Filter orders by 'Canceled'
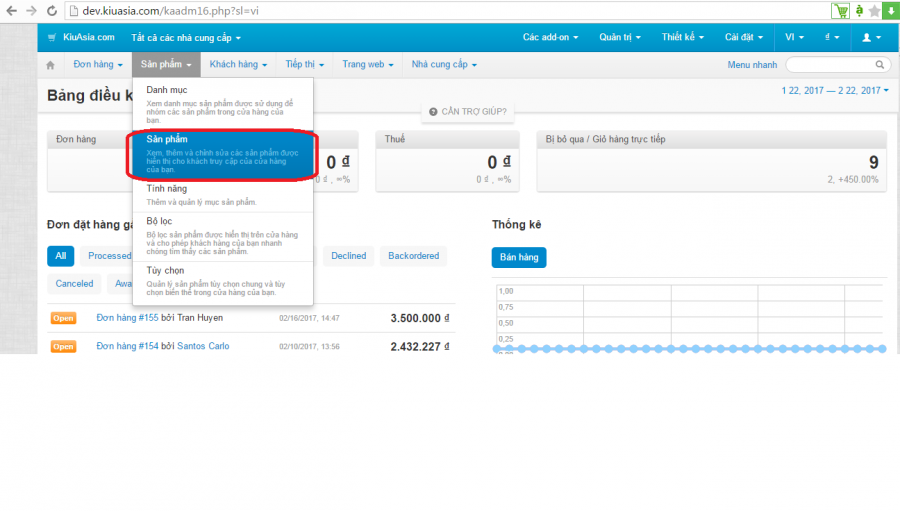Screen dimensions: 900x511 pos(74,284)
